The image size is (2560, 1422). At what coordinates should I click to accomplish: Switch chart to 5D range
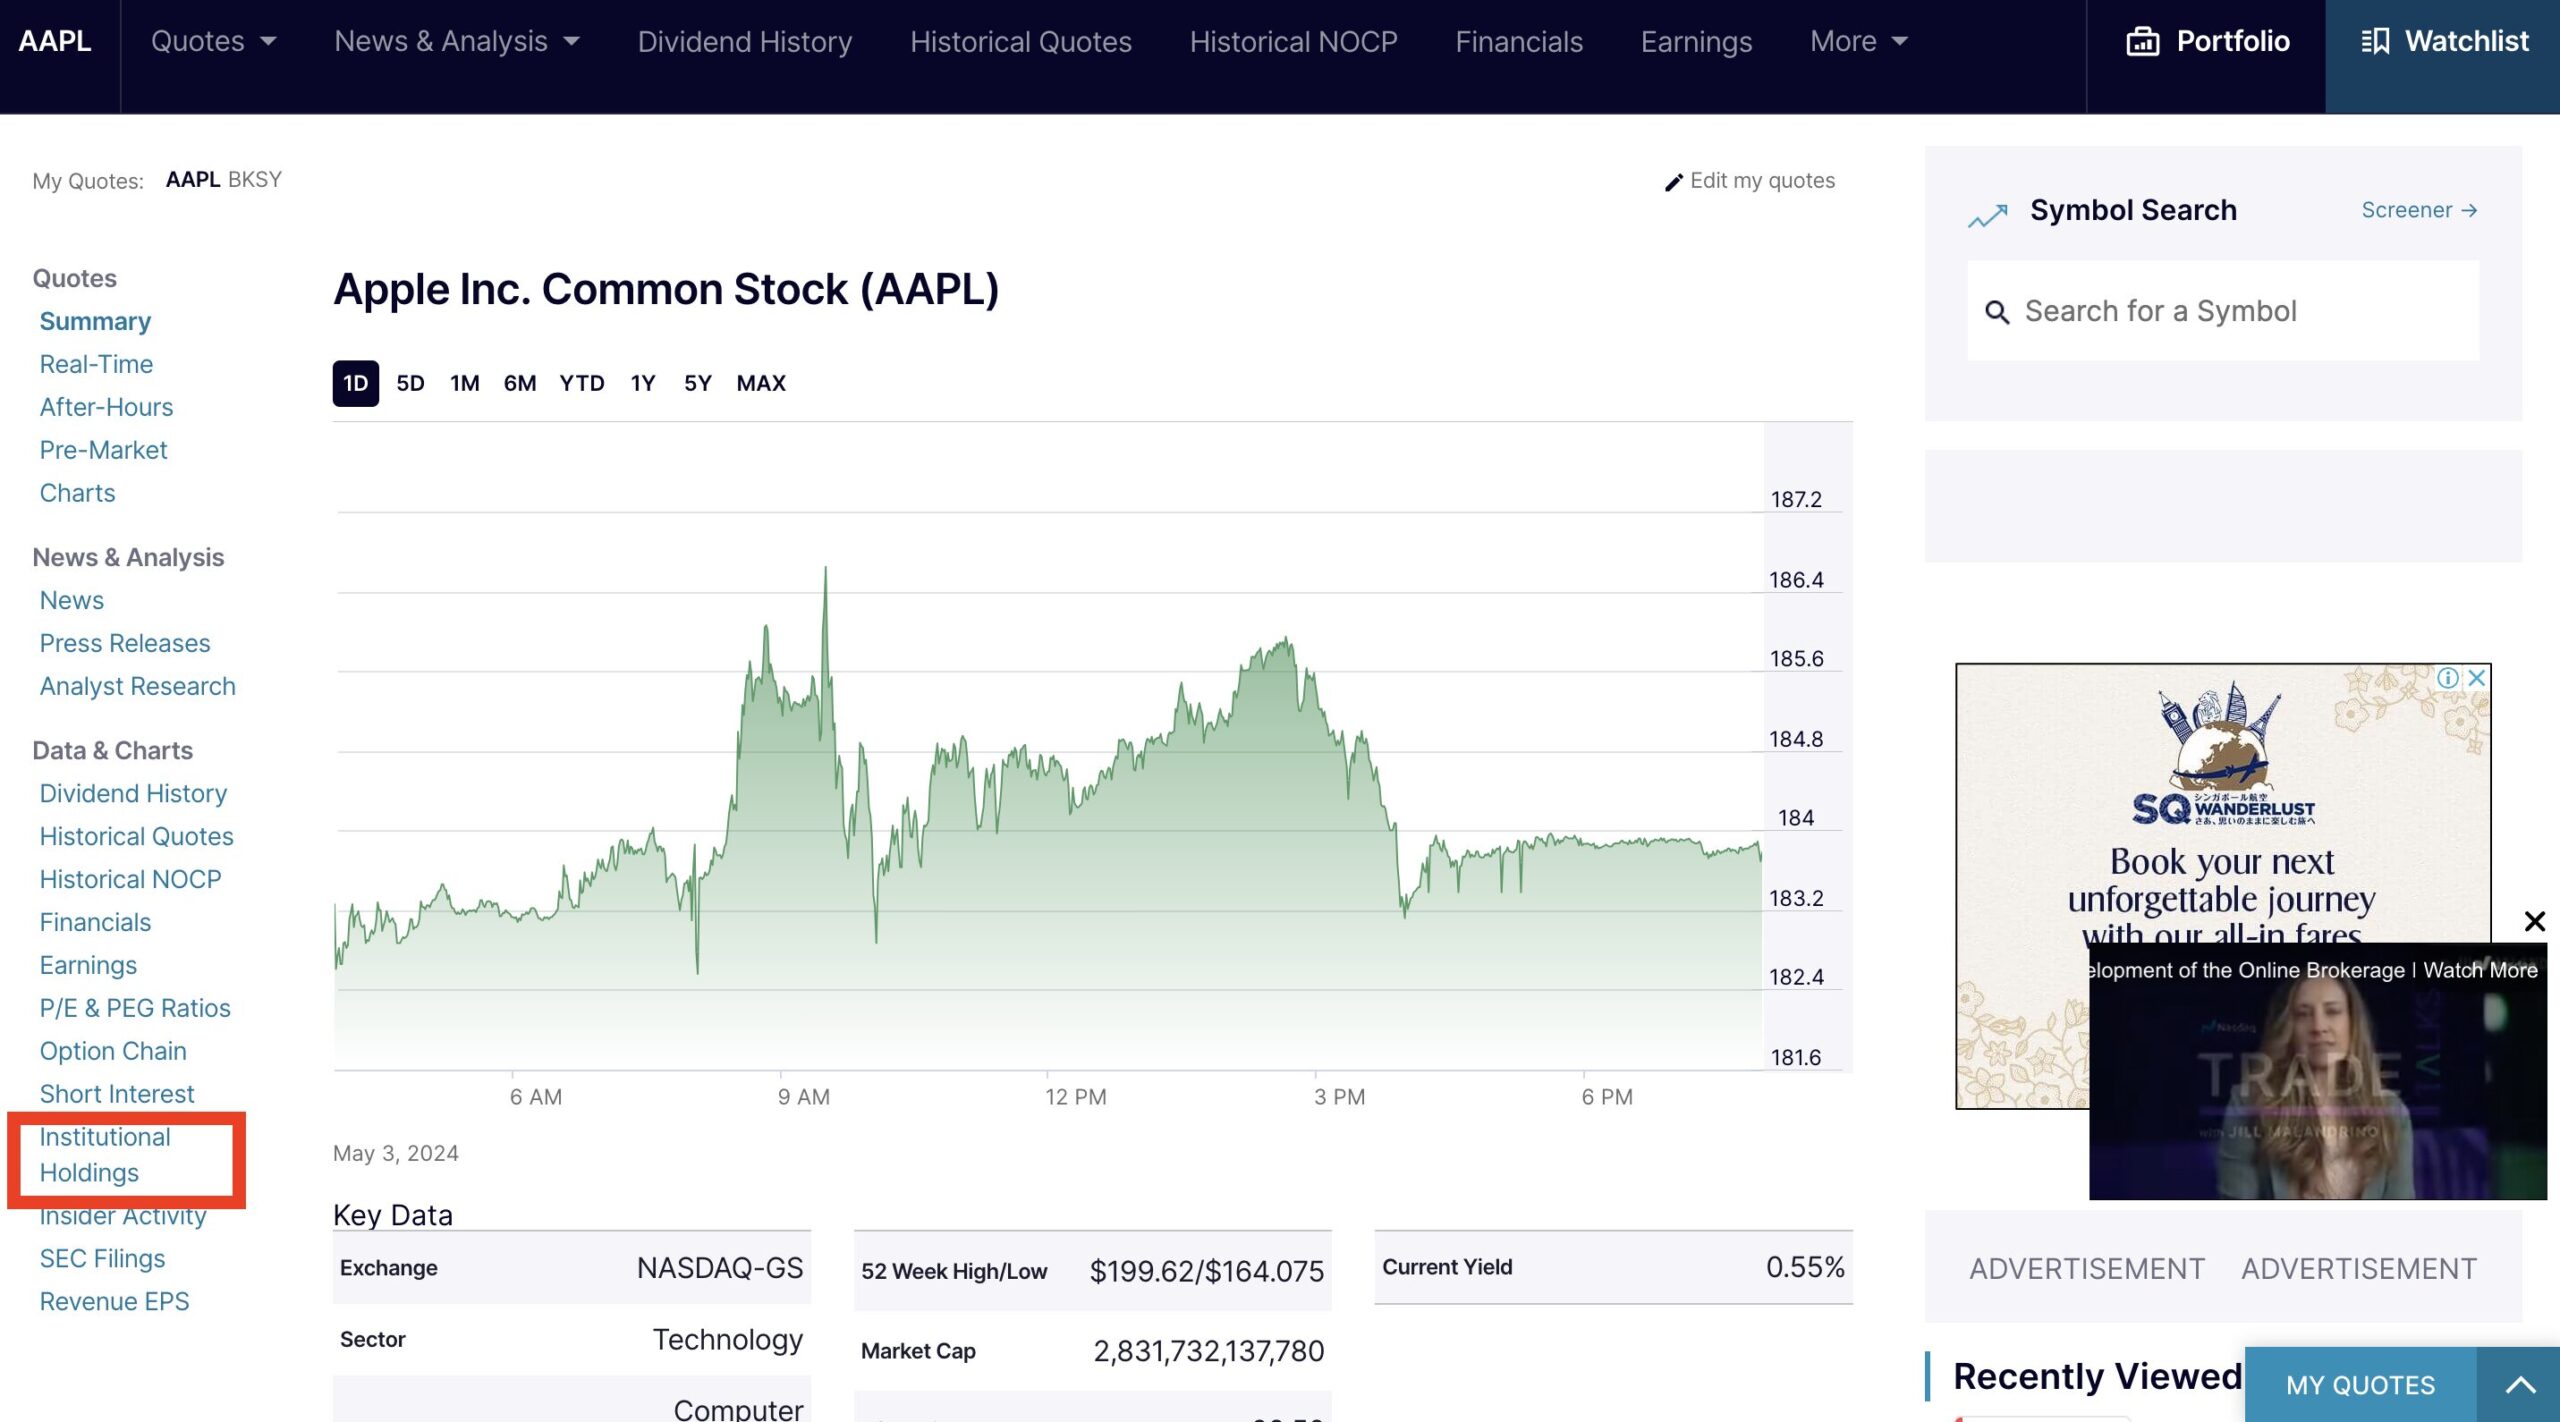pyautogui.click(x=410, y=383)
